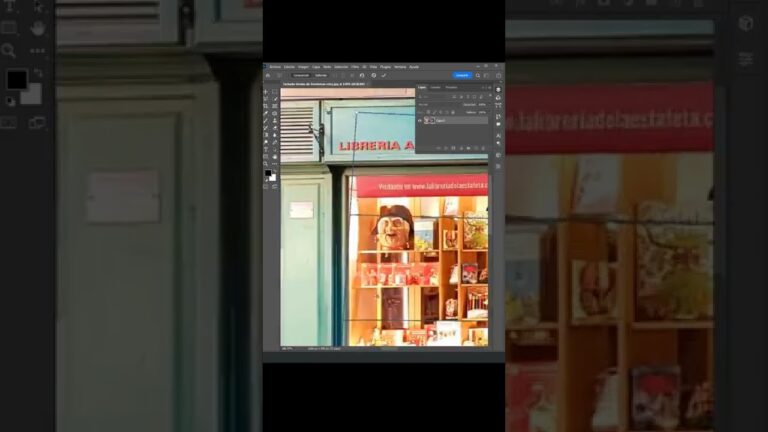Toggle Quick Mask mode below color swatches
Screen dimensions: 768x432
point(265,187)
